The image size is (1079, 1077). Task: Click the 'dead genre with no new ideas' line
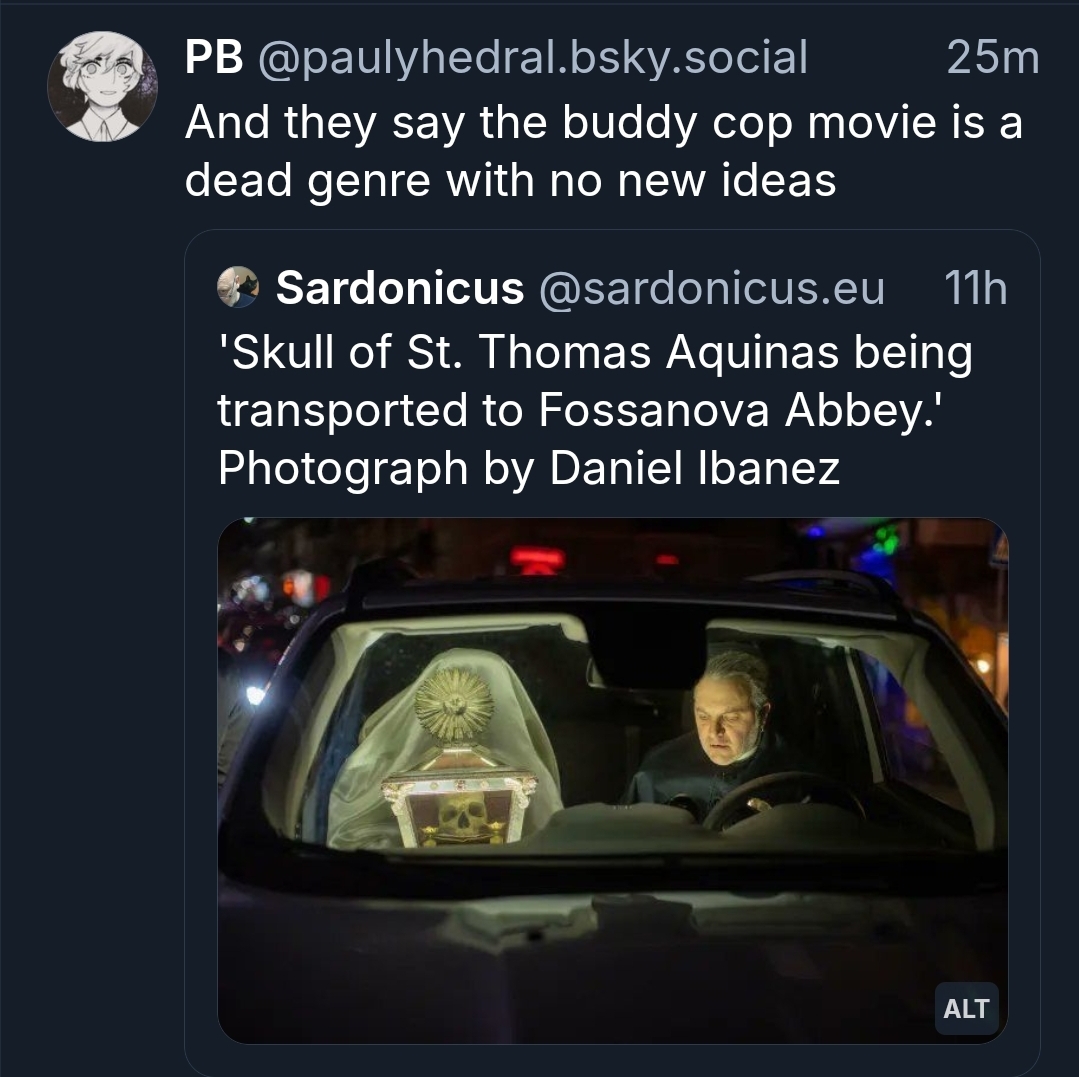pyautogui.click(x=510, y=180)
